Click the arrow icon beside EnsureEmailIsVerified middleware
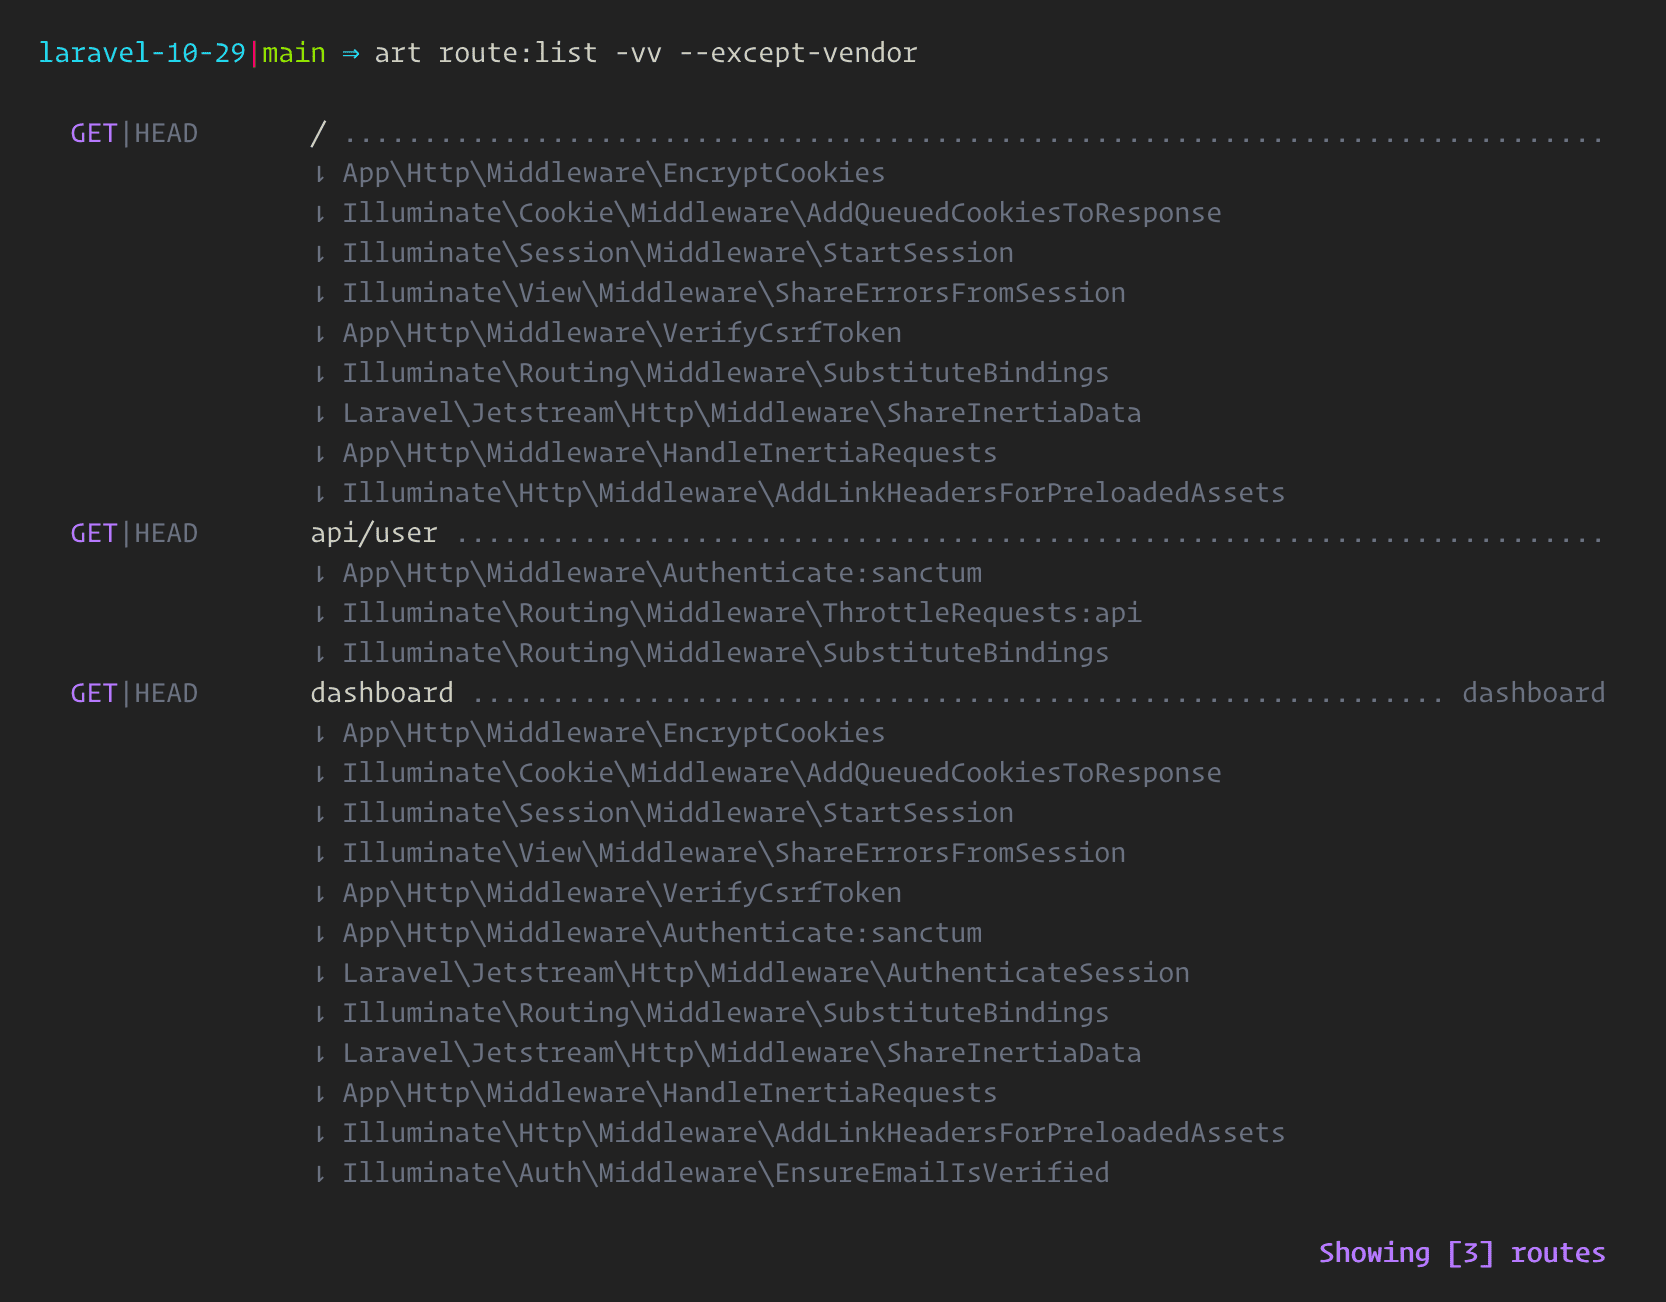The height and width of the screenshot is (1302, 1666). pyautogui.click(x=320, y=1174)
